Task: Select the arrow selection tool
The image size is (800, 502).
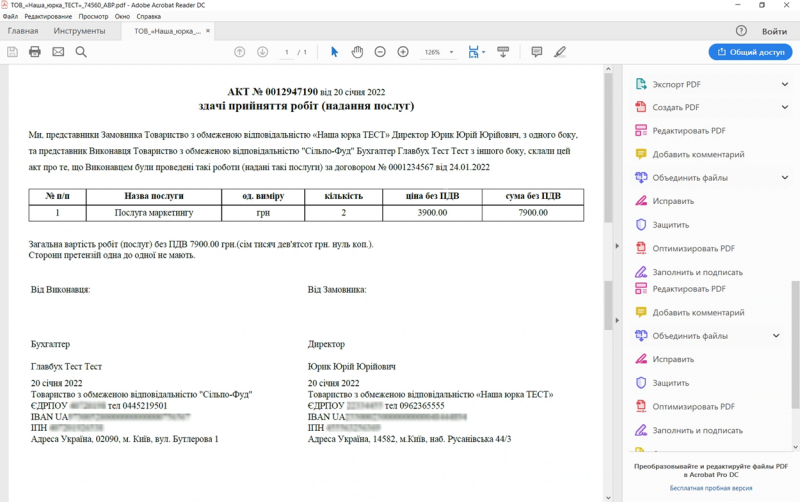Action: pyautogui.click(x=335, y=52)
